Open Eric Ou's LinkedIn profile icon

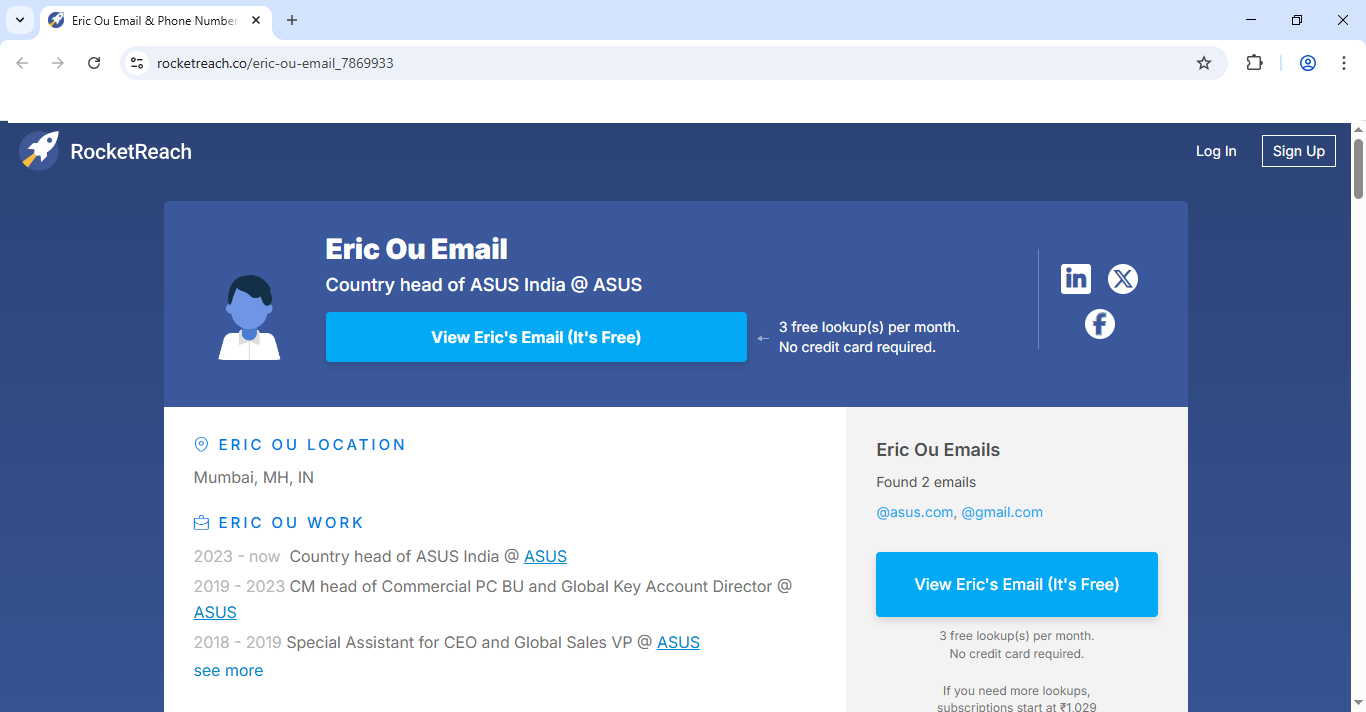coord(1076,279)
